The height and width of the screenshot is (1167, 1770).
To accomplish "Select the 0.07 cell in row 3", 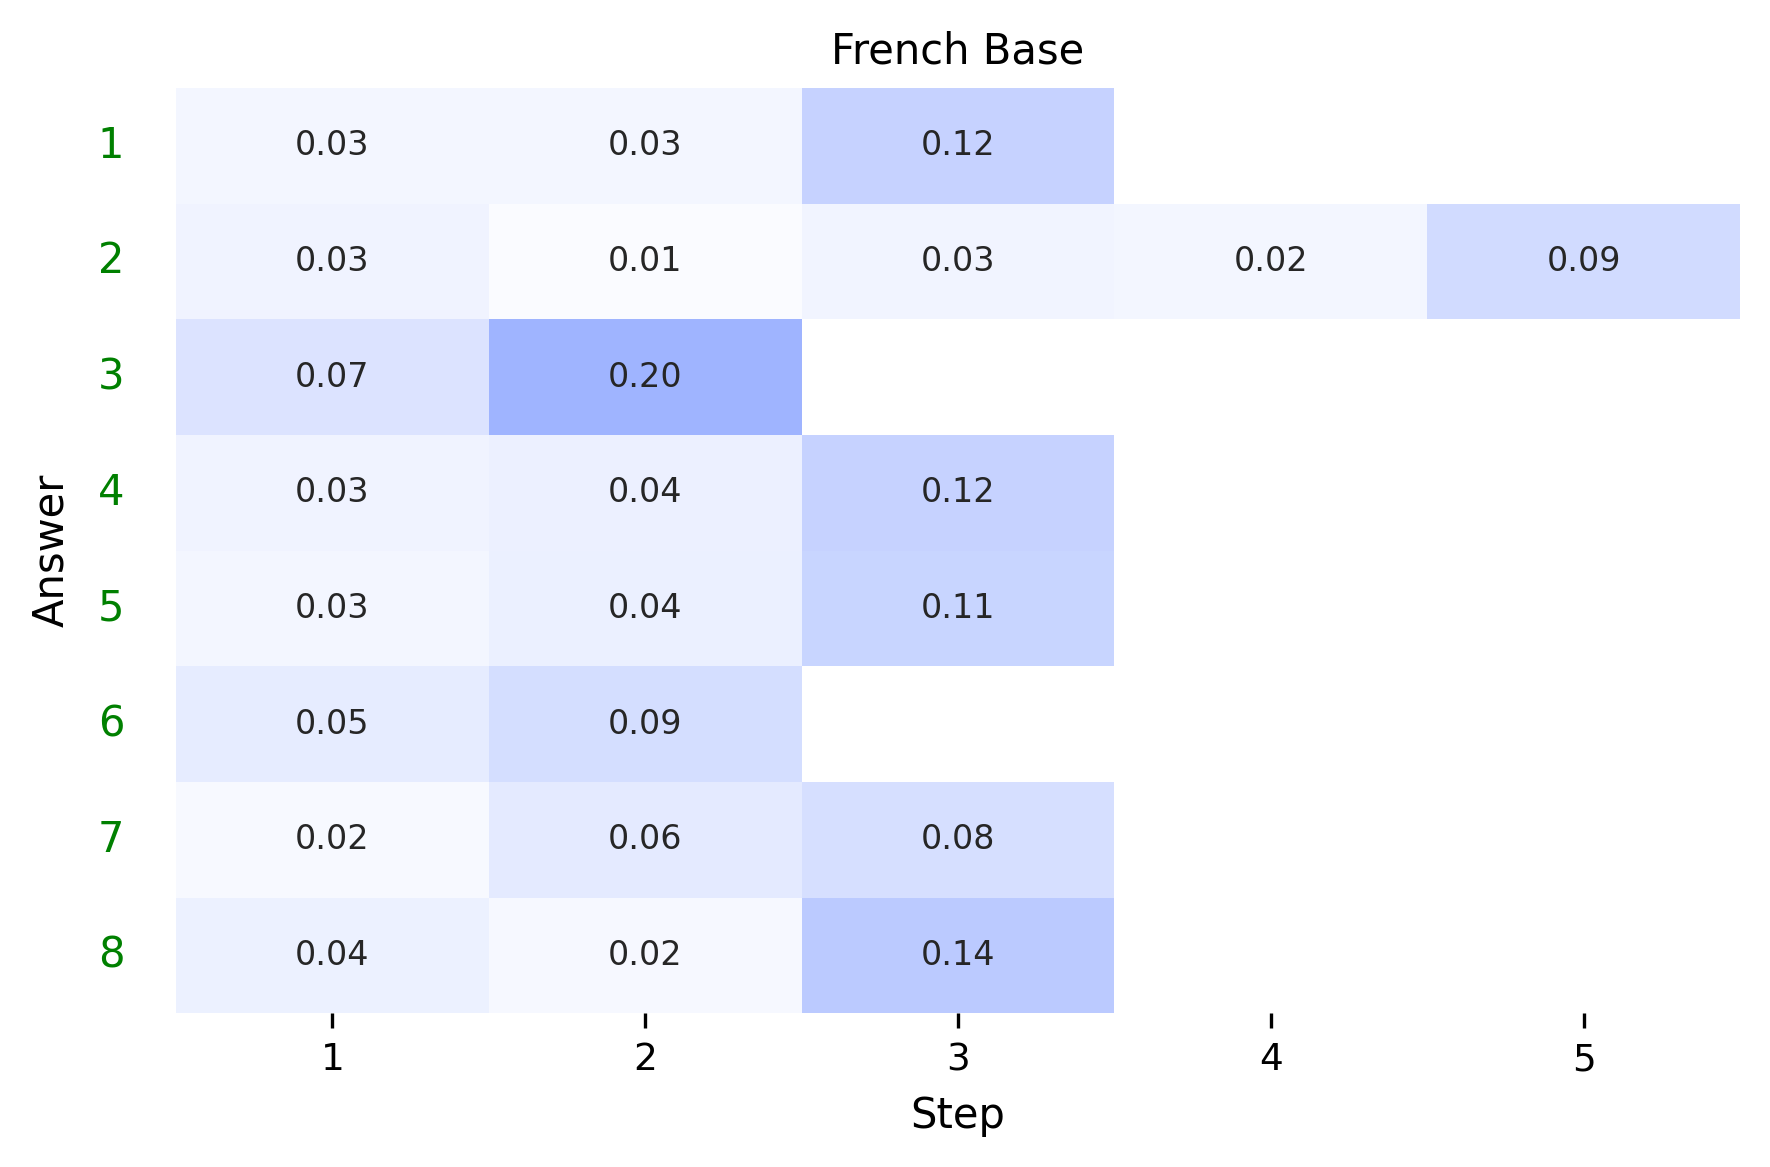I will tap(332, 376).
